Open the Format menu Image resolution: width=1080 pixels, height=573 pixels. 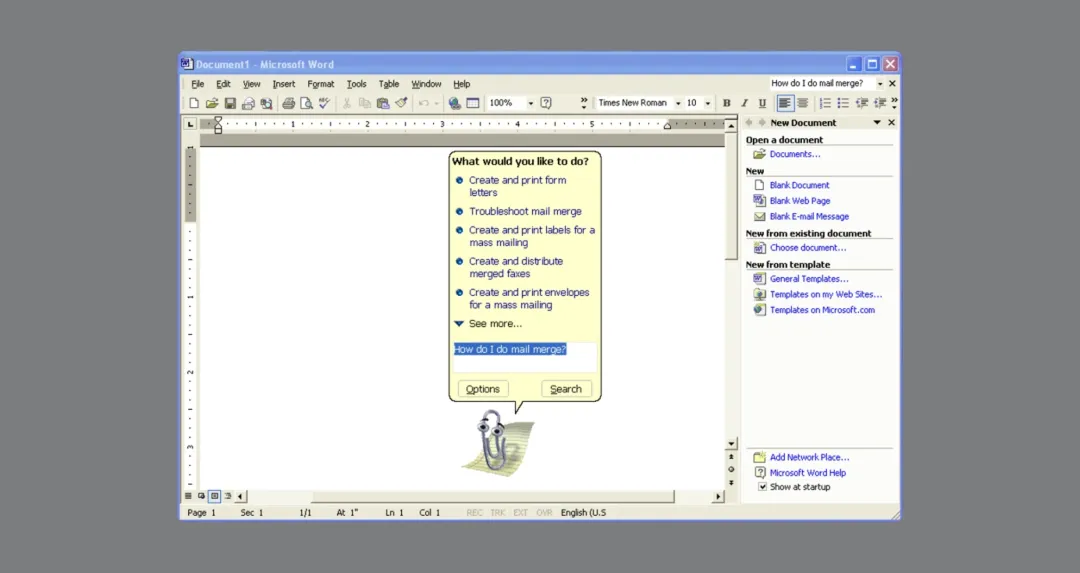click(320, 84)
